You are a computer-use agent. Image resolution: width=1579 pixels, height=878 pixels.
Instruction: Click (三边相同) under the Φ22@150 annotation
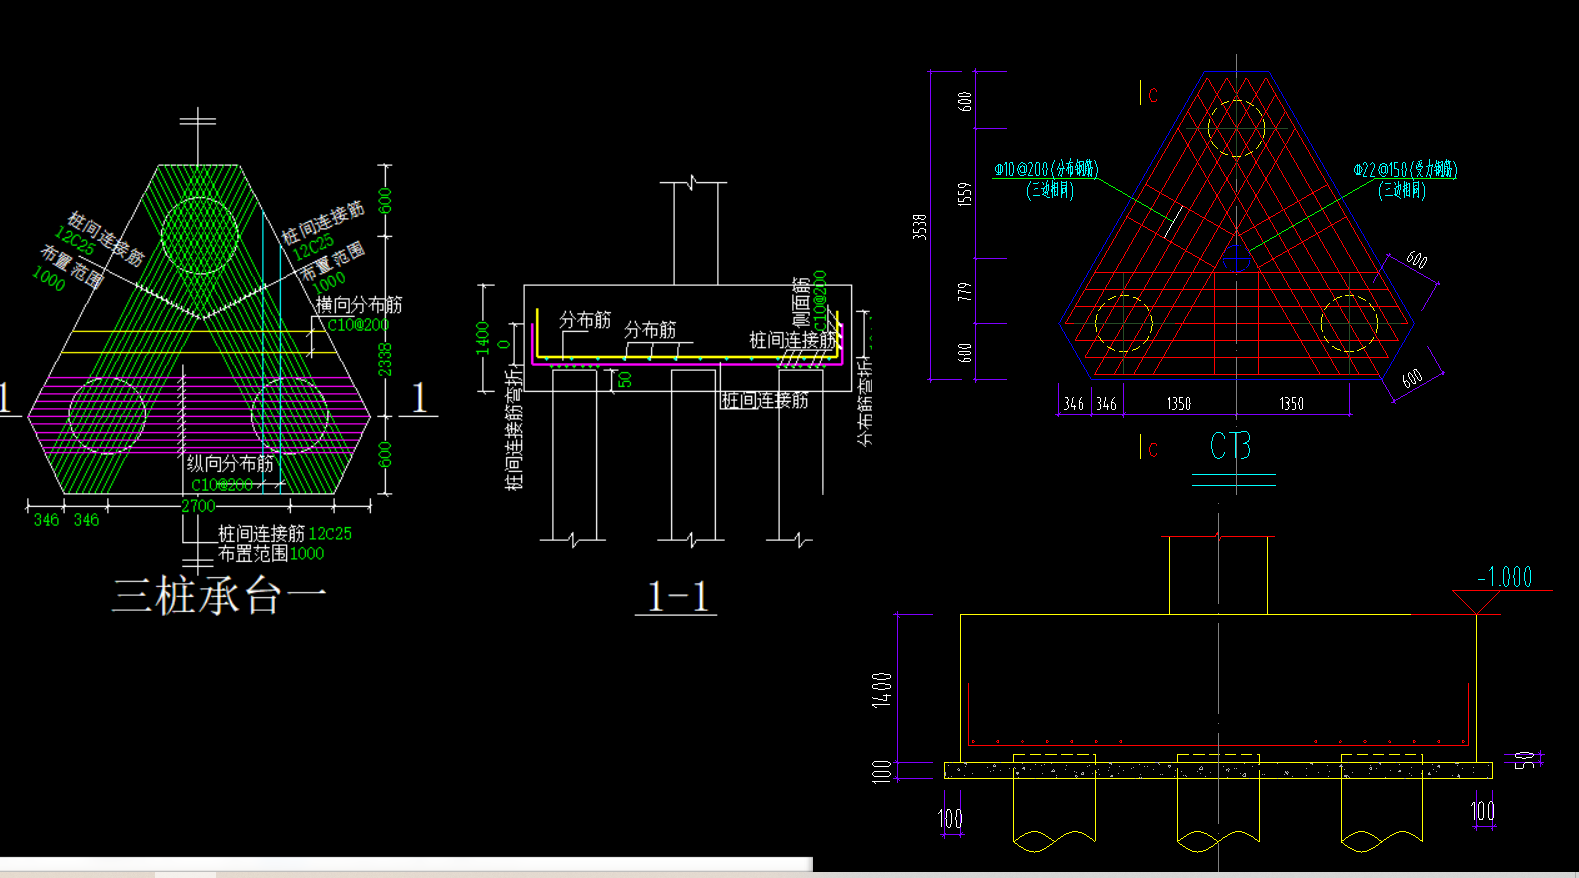pyautogui.click(x=1402, y=190)
